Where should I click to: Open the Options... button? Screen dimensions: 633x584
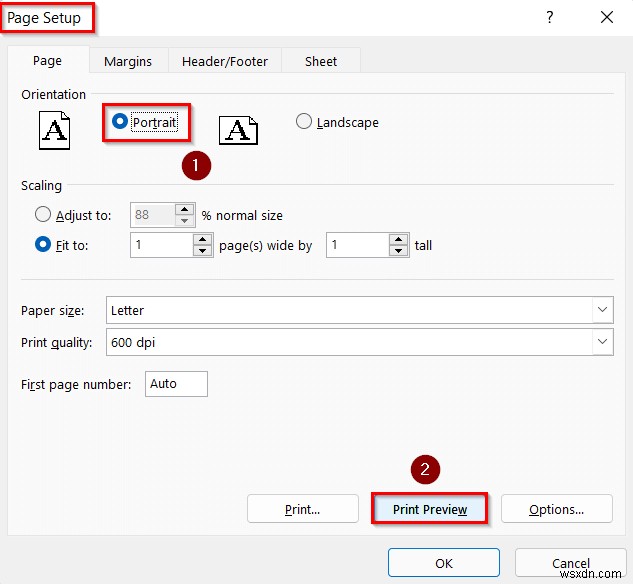pos(557,509)
